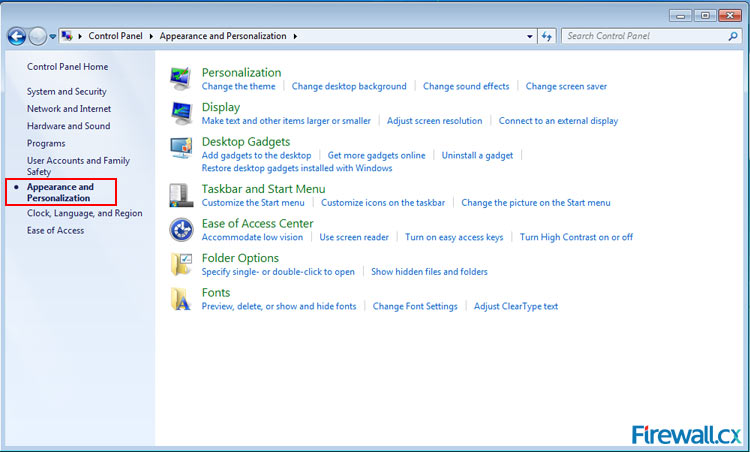Click Customize the Start menu
Screen dimensions: 750x452
[x=253, y=203]
